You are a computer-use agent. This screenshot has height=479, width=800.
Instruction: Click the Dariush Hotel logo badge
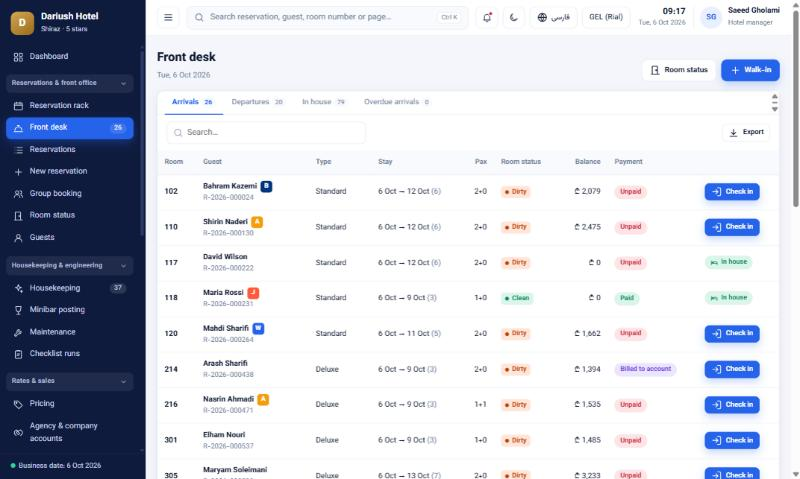coord(22,23)
